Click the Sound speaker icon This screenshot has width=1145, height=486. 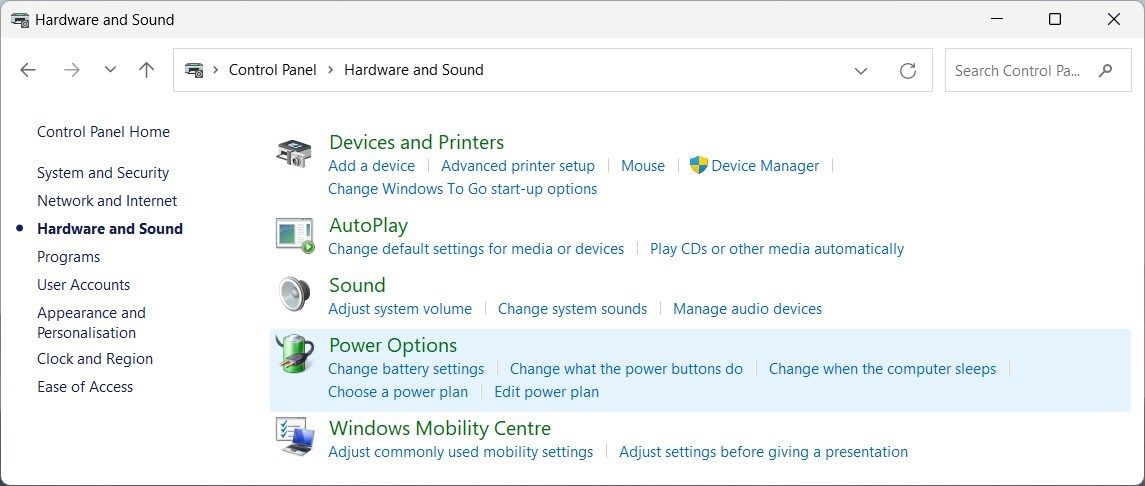294,295
